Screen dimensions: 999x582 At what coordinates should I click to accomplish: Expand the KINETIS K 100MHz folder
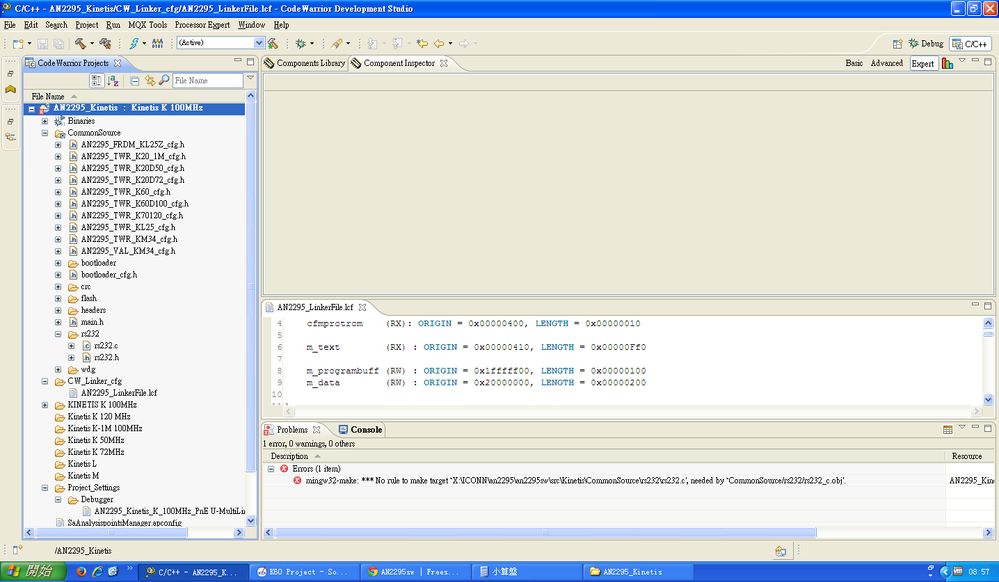(45, 405)
